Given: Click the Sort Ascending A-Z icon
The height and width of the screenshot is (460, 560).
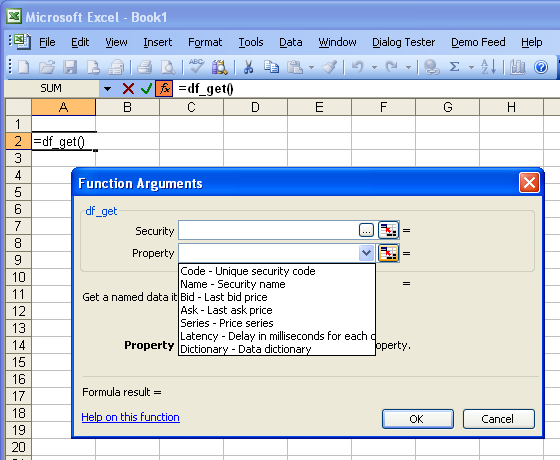Looking at the screenshot, I should pos(488,67).
